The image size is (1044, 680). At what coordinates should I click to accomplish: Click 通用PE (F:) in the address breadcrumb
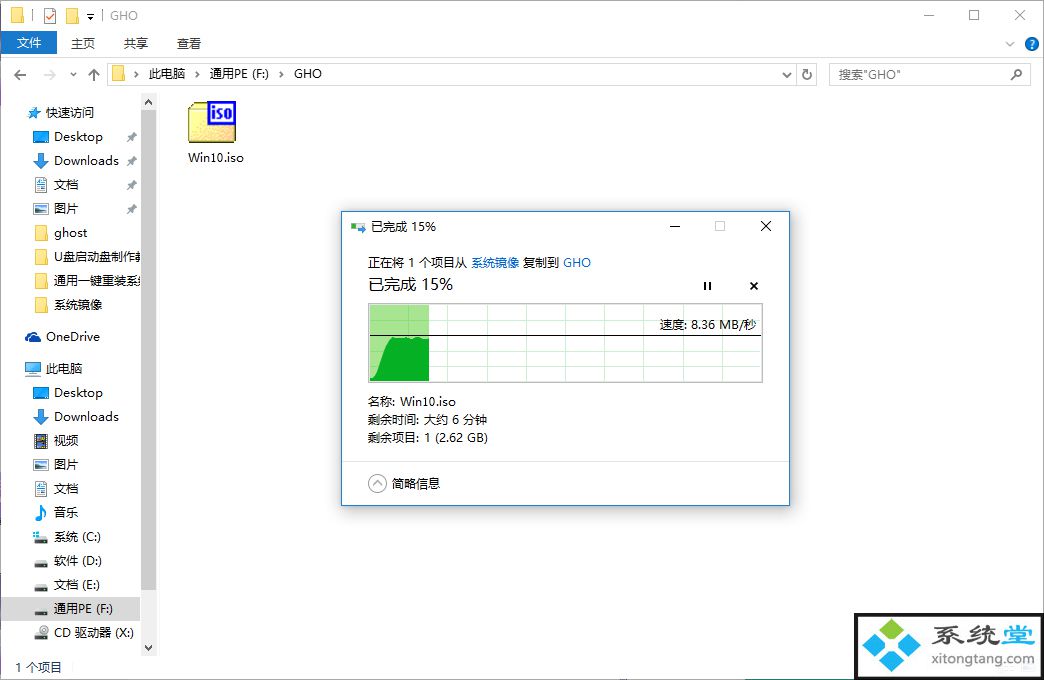[x=239, y=74]
